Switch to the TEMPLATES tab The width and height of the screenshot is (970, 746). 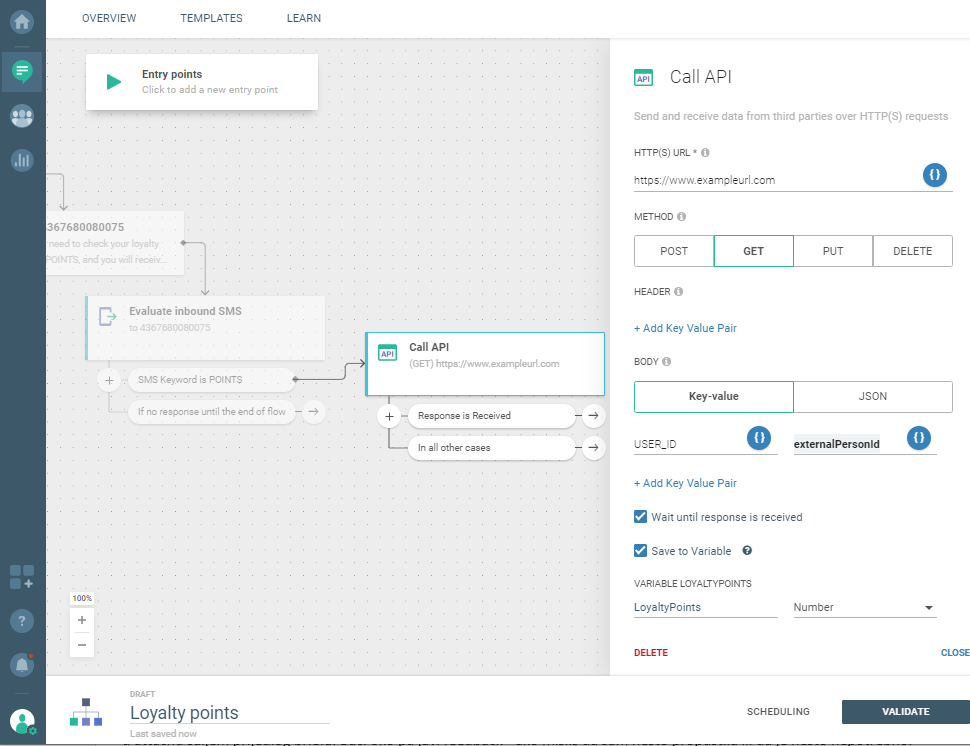(211, 18)
